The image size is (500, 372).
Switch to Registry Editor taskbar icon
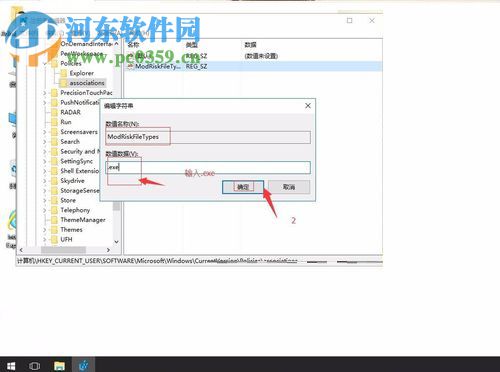click(x=84, y=365)
